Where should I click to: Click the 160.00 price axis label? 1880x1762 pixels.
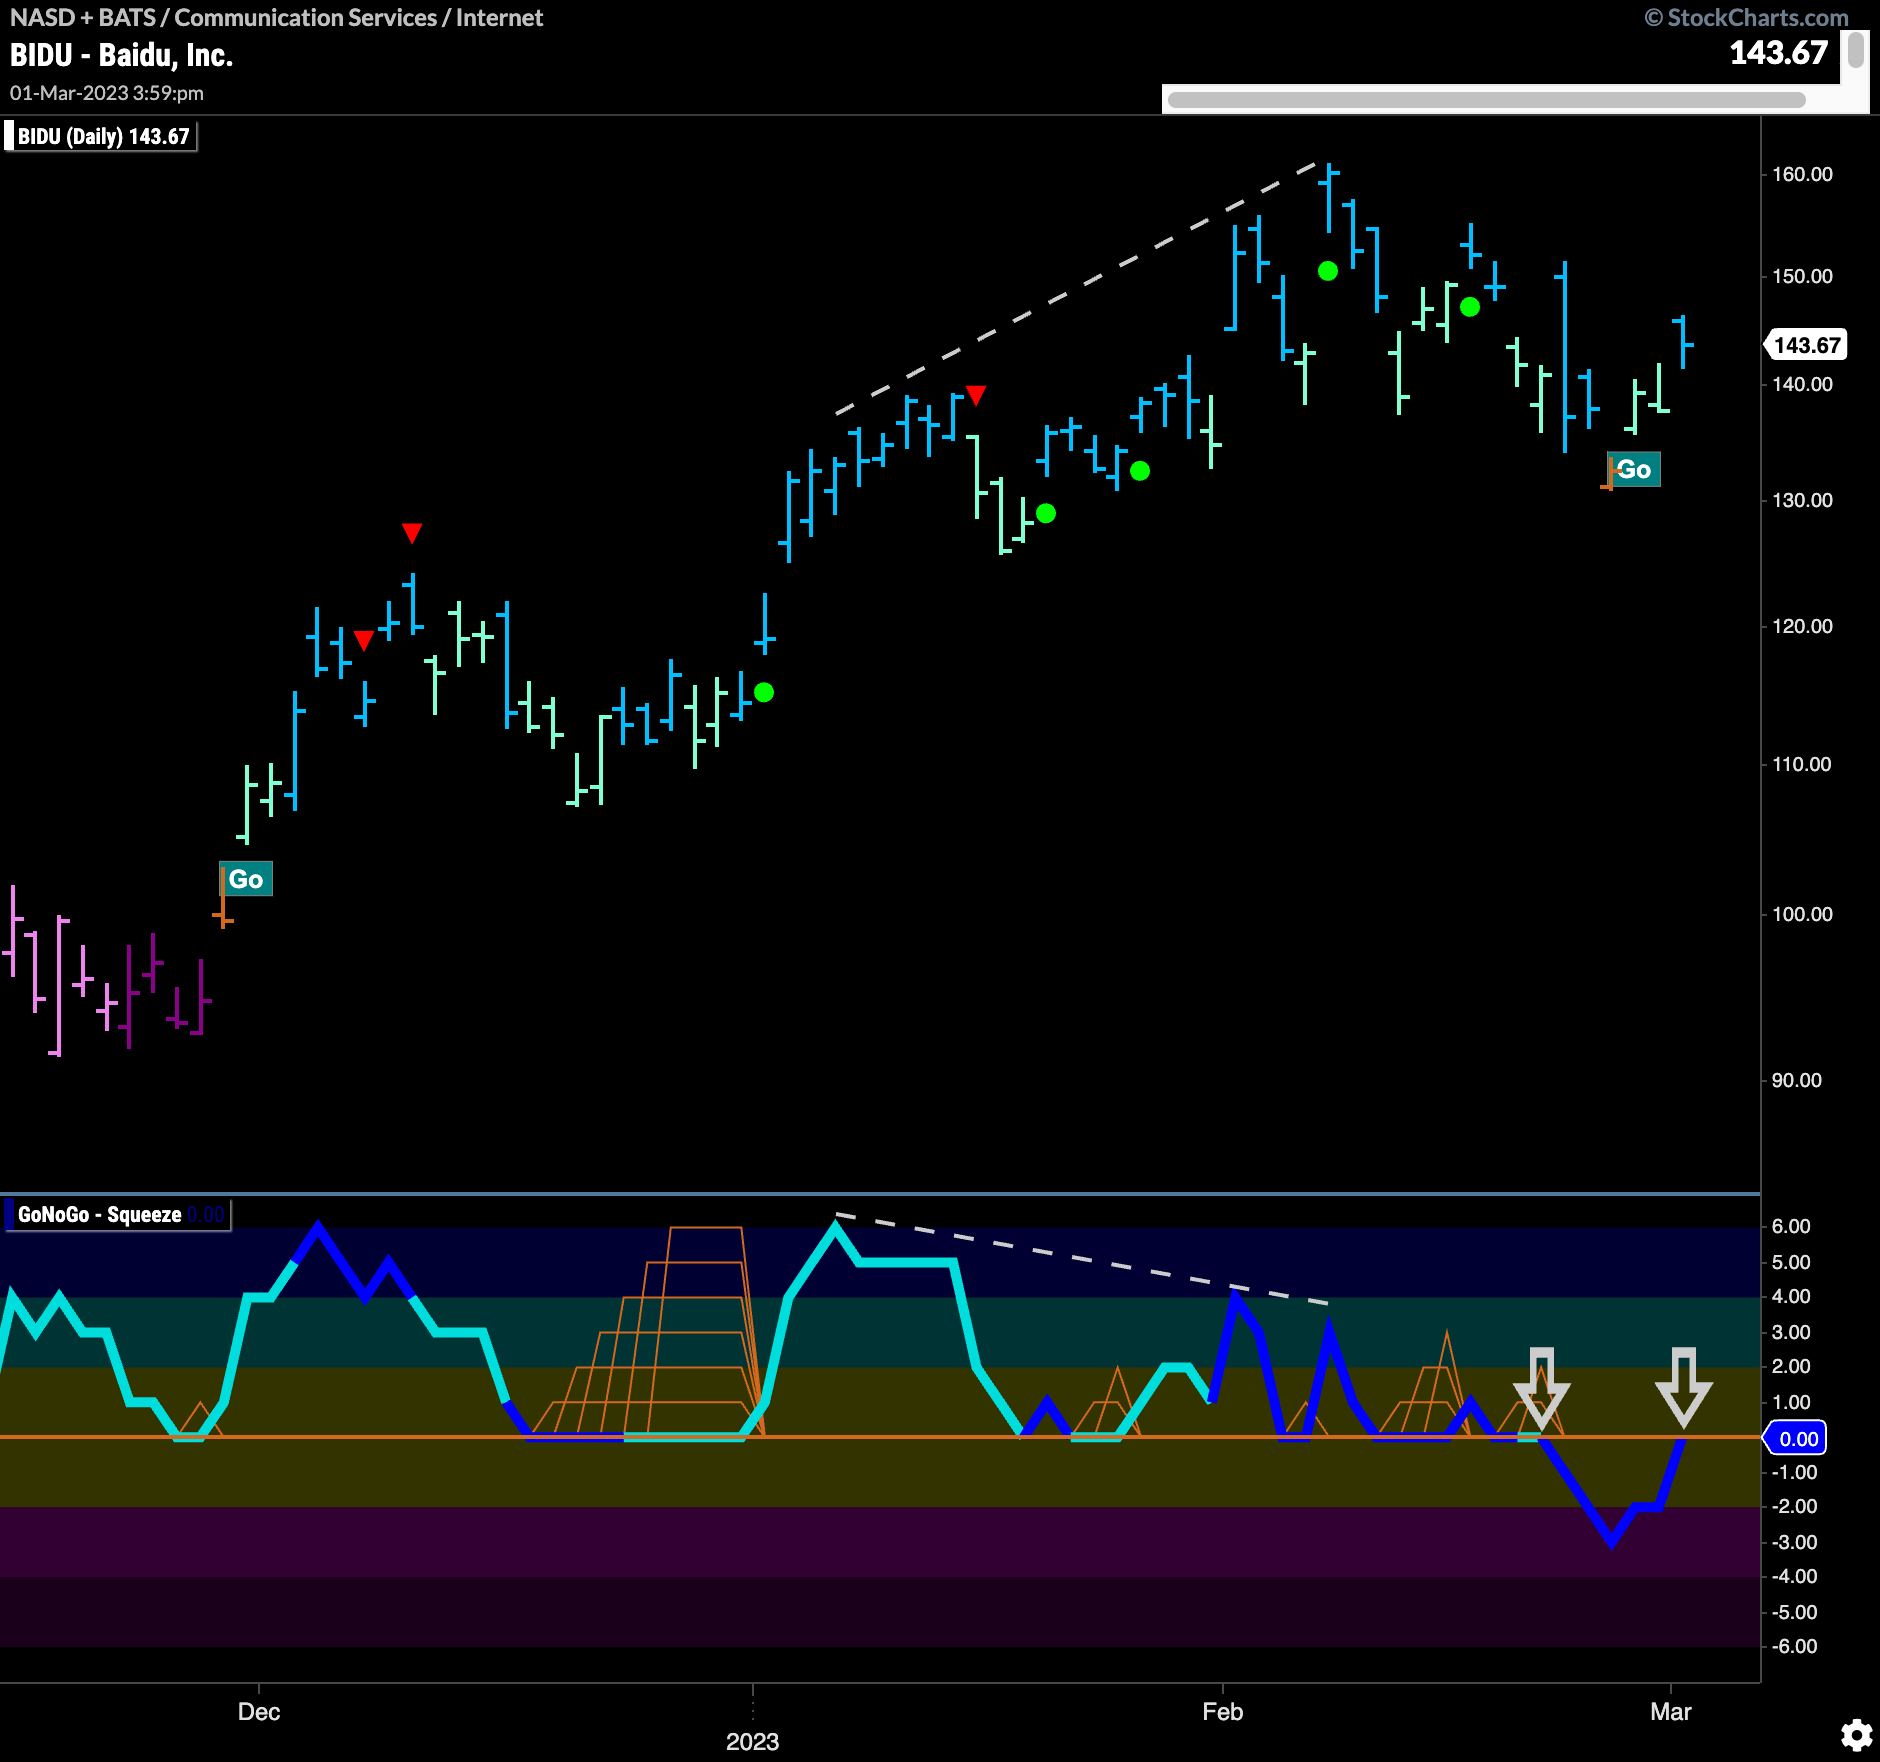1802,174
